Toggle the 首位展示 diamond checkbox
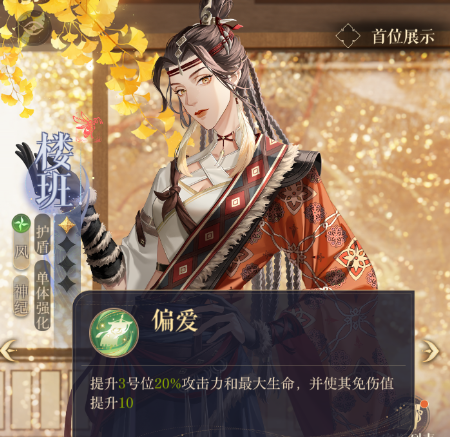Viewport: 450px width, 437px height. [x=348, y=36]
